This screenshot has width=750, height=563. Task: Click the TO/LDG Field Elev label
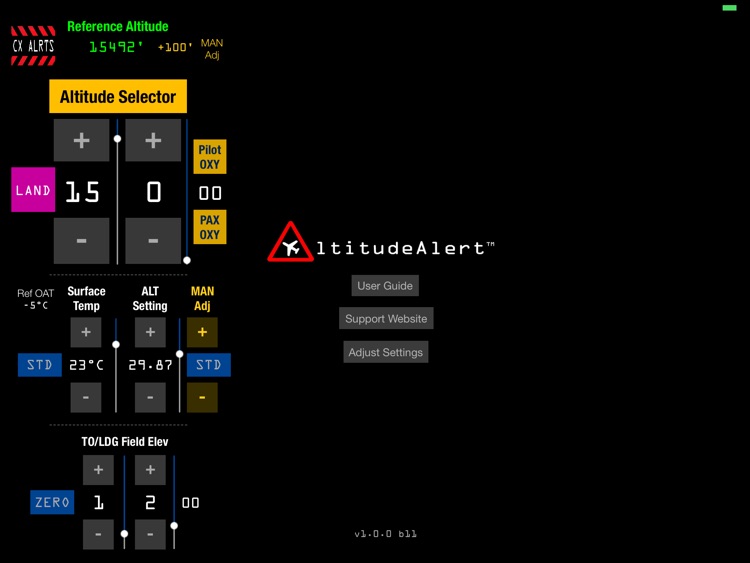coord(125,442)
